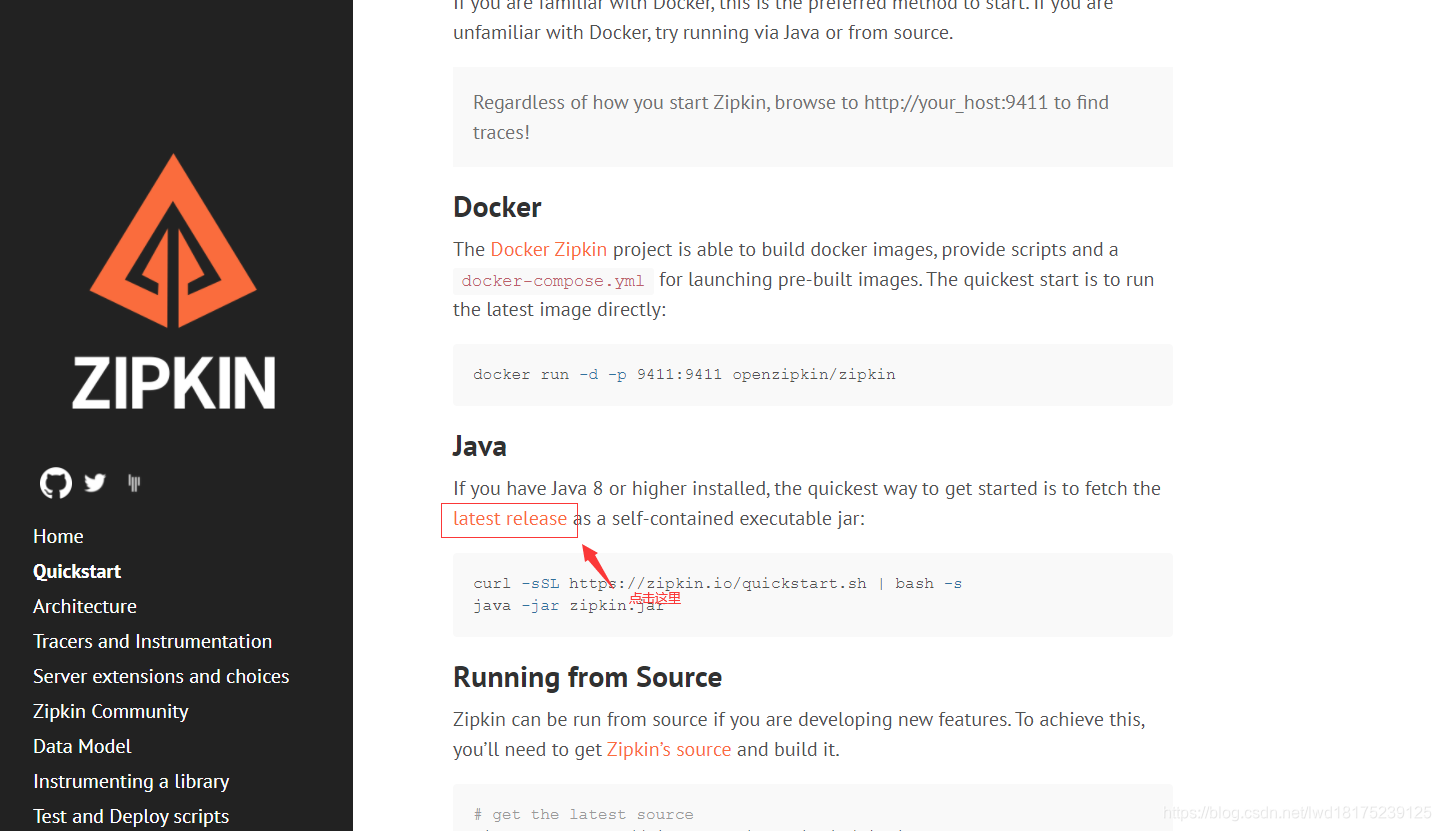Select Quickstart in the sidebar
The height and width of the screenshot is (831, 1441).
[x=77, y=571]
